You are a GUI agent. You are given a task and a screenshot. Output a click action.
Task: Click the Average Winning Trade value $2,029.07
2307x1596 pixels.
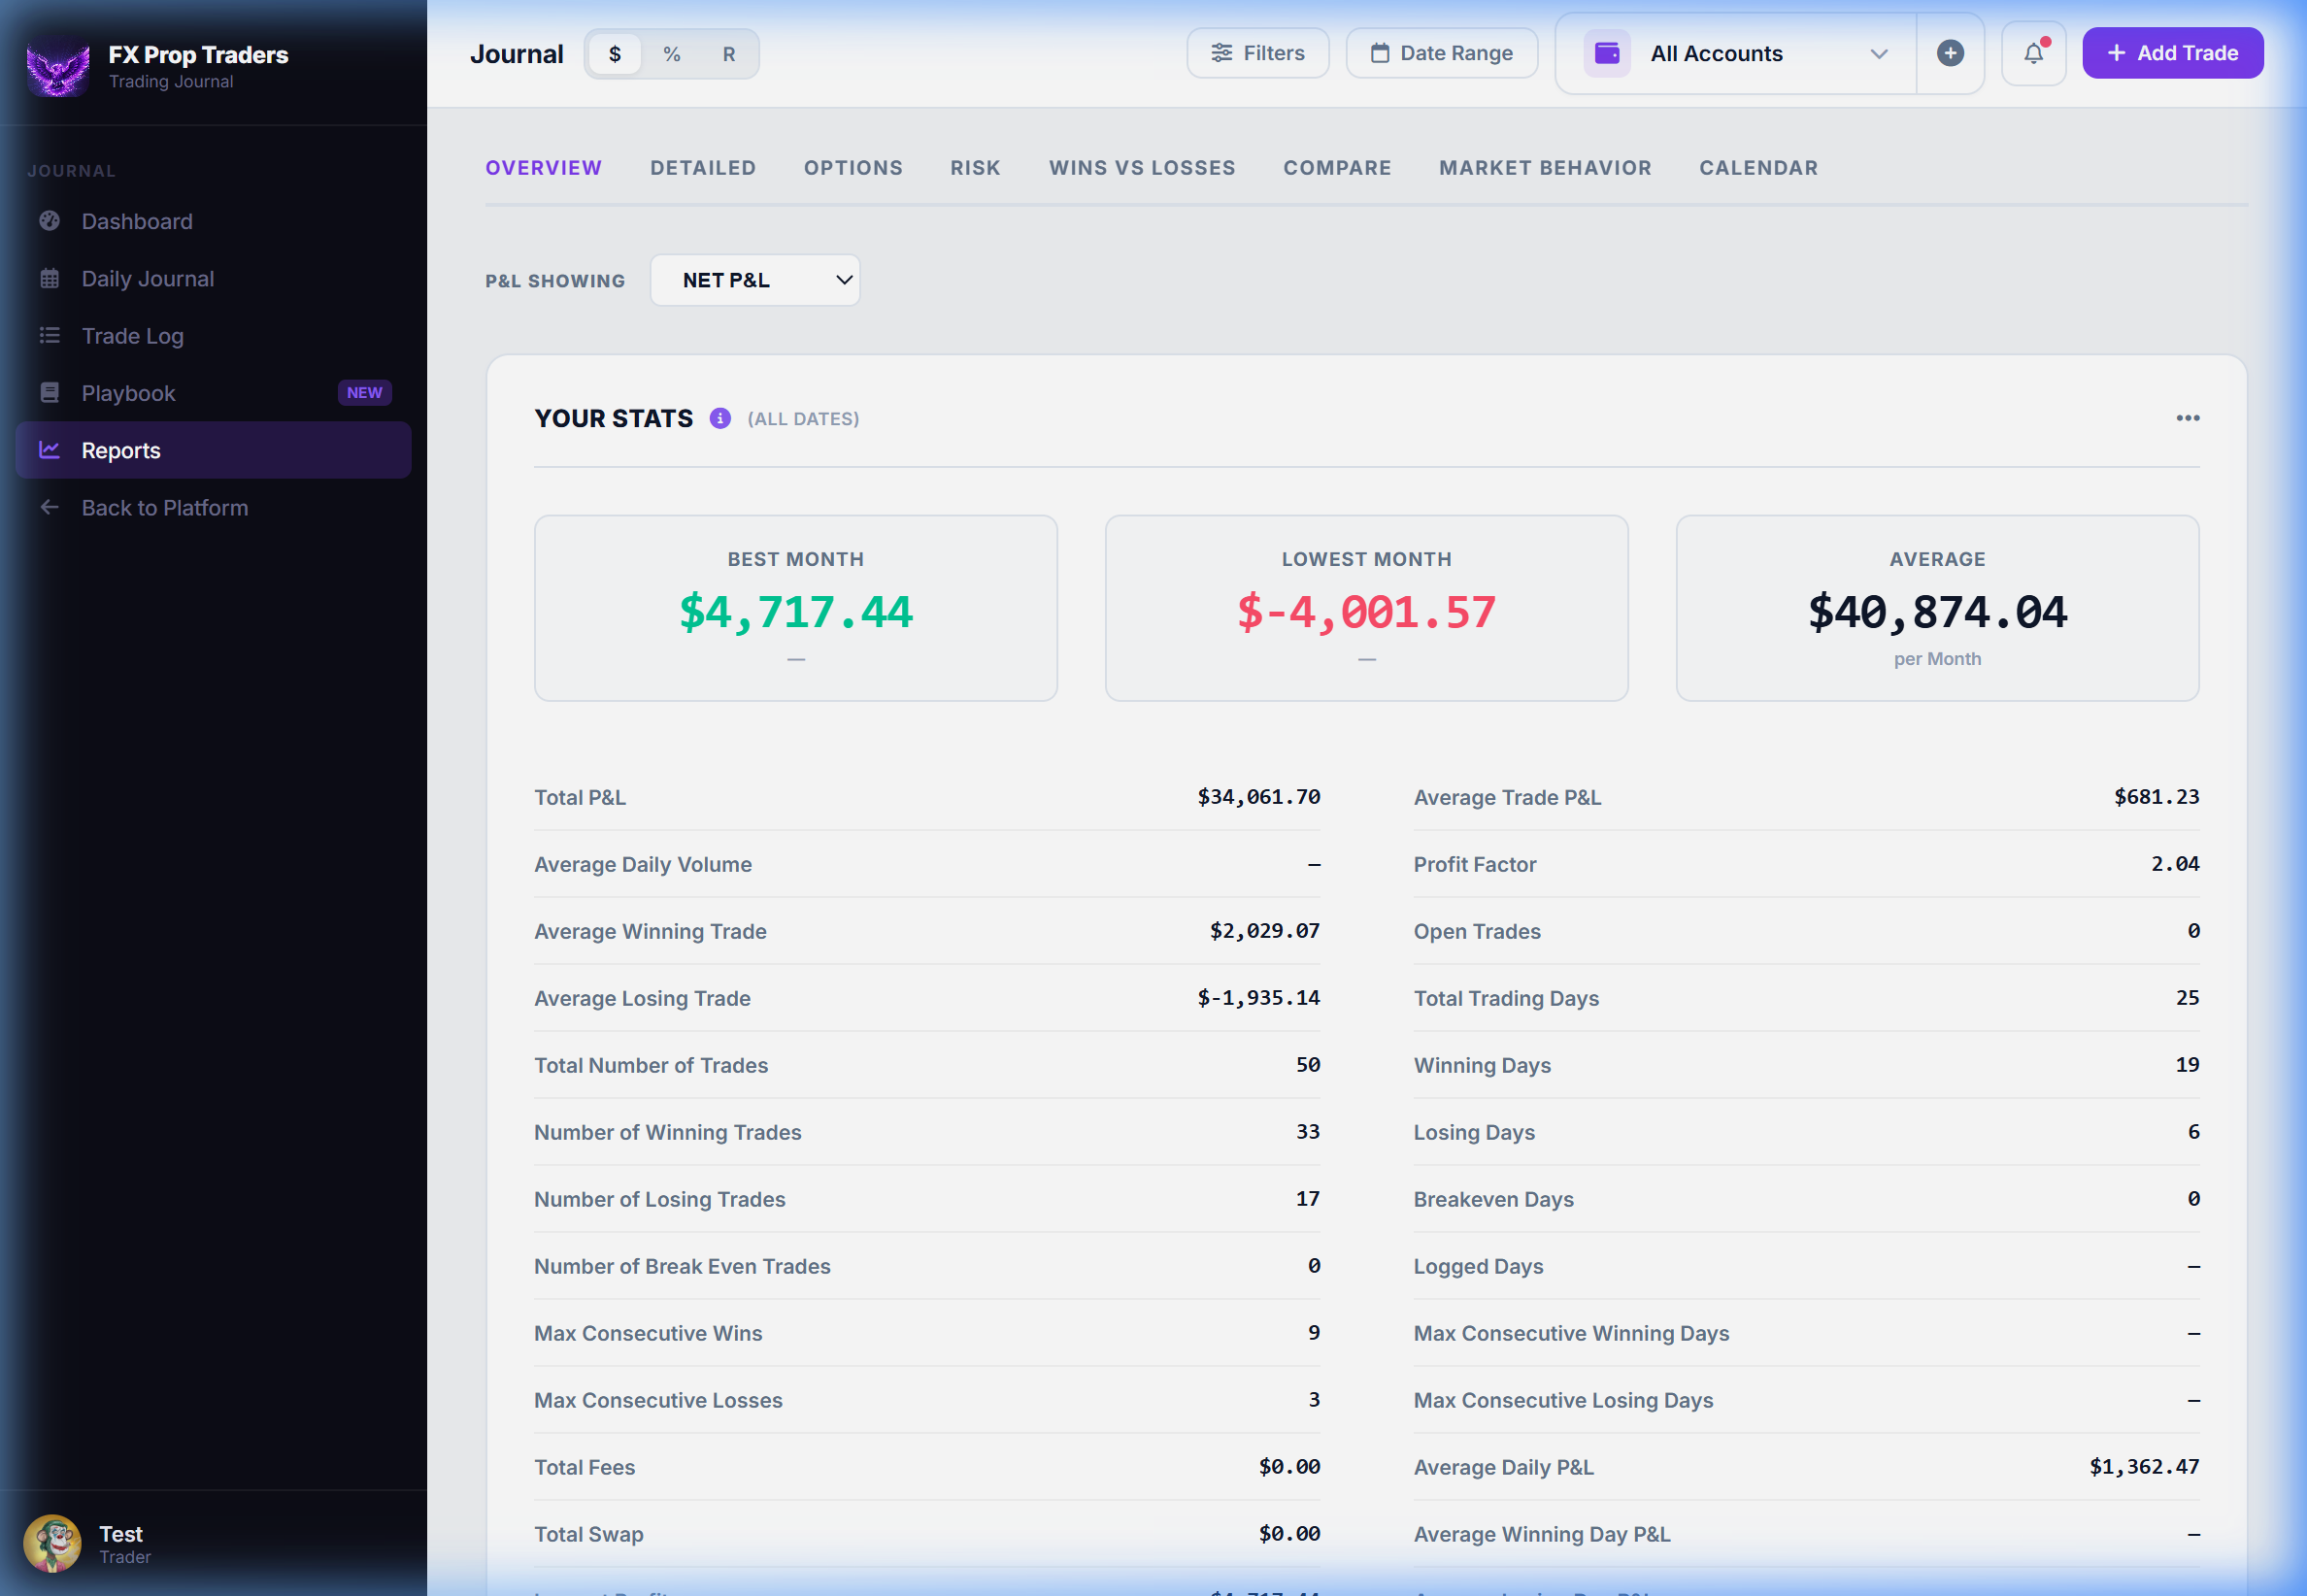(1264, 931)
